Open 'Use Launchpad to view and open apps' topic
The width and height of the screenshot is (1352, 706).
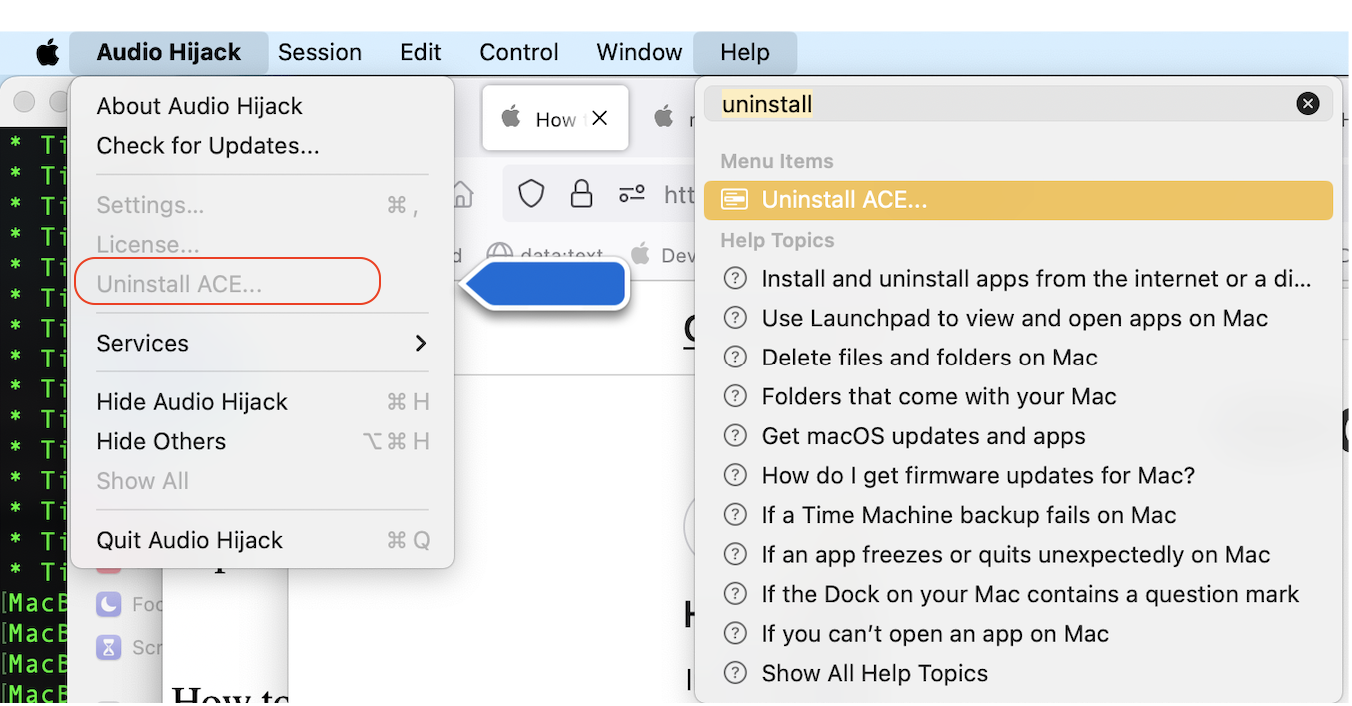tap(1018, 319)
